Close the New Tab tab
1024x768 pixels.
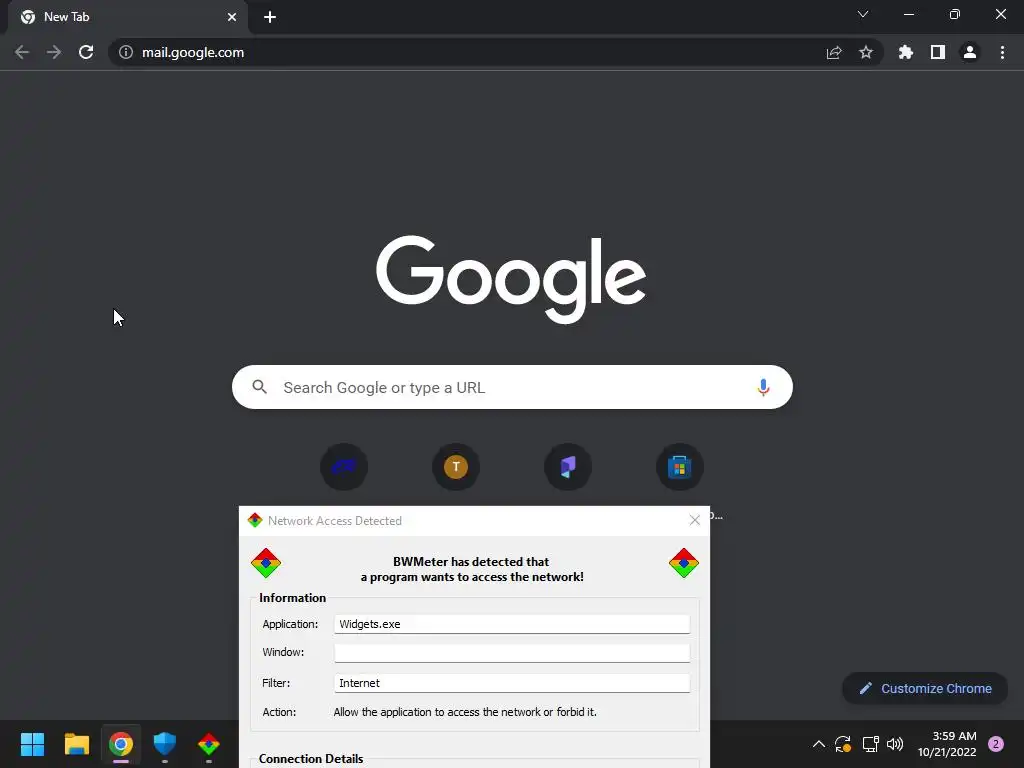tap(232, 17)
